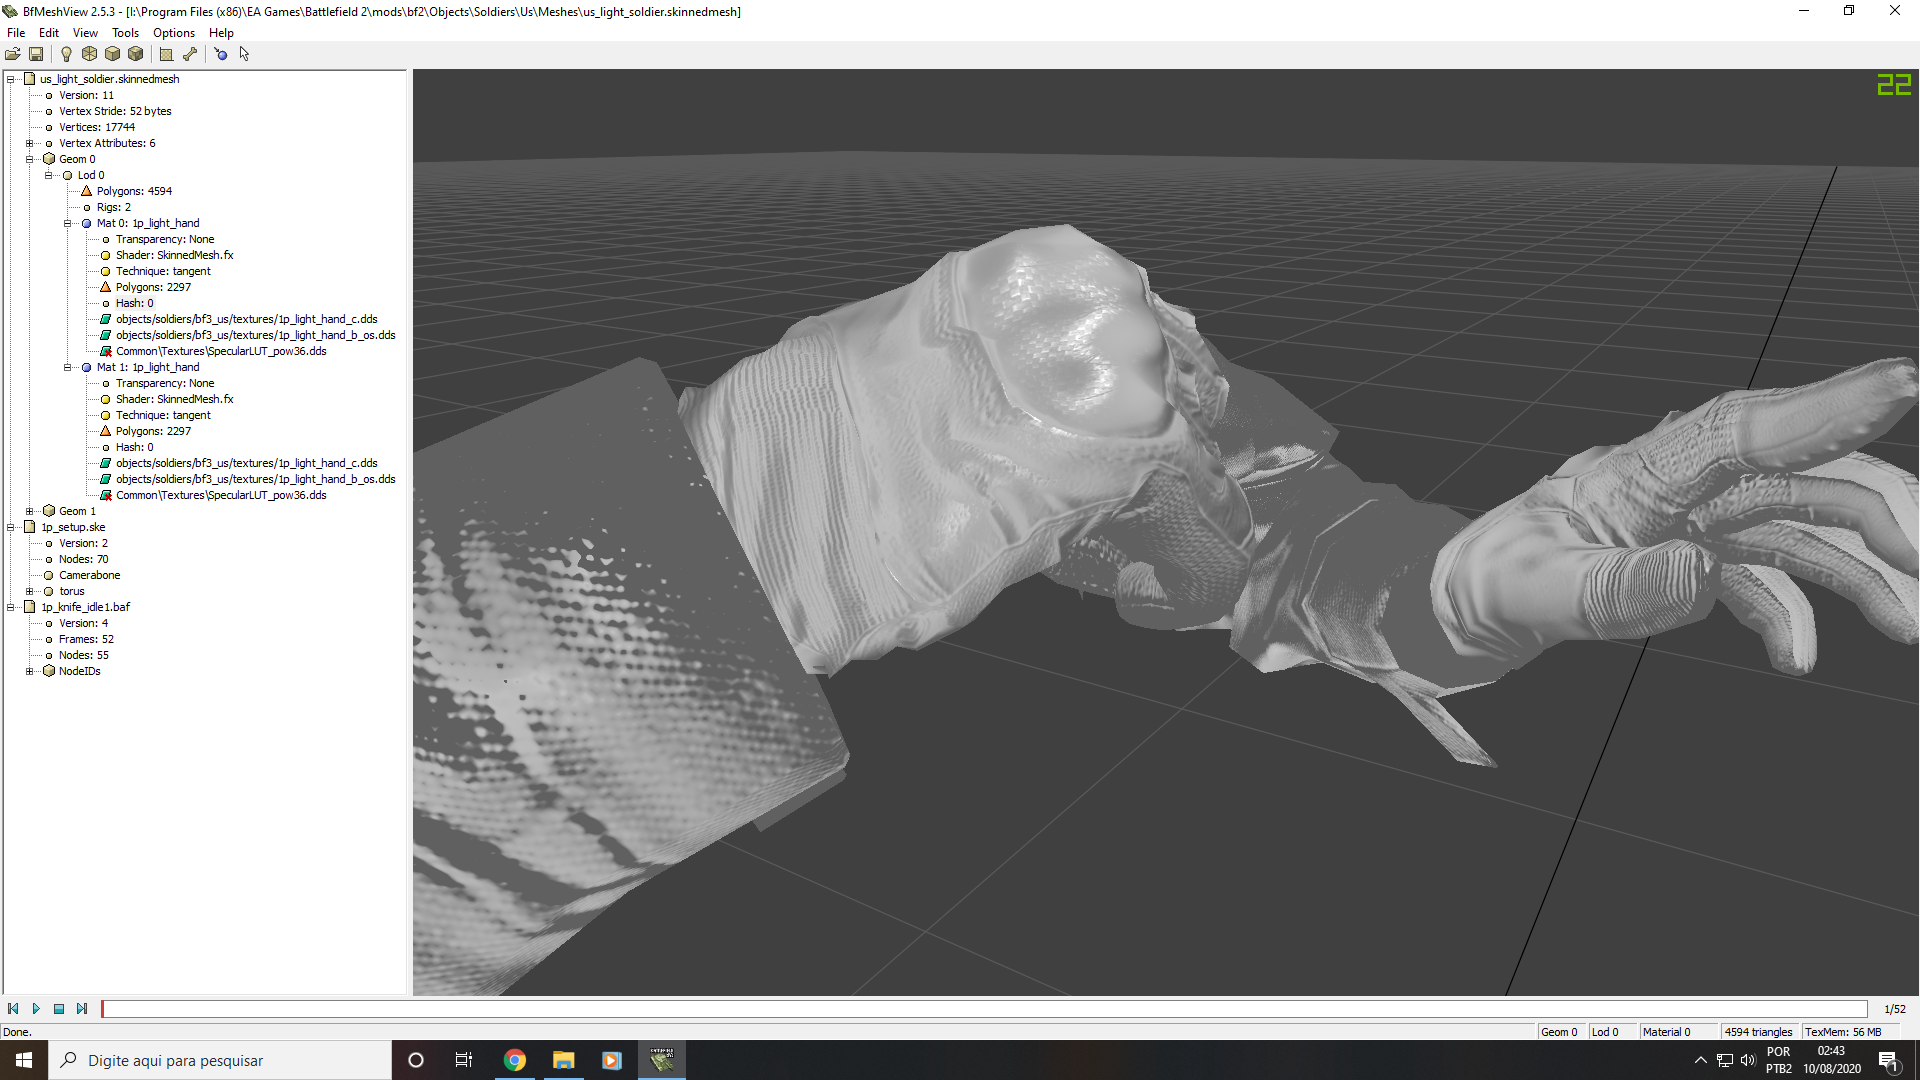Image resolution: width=1920 pixels, height=1080 pixels.
Task: Click the Windows taskbar search box
Action: pyautogui.click(x=220, y=1060)
